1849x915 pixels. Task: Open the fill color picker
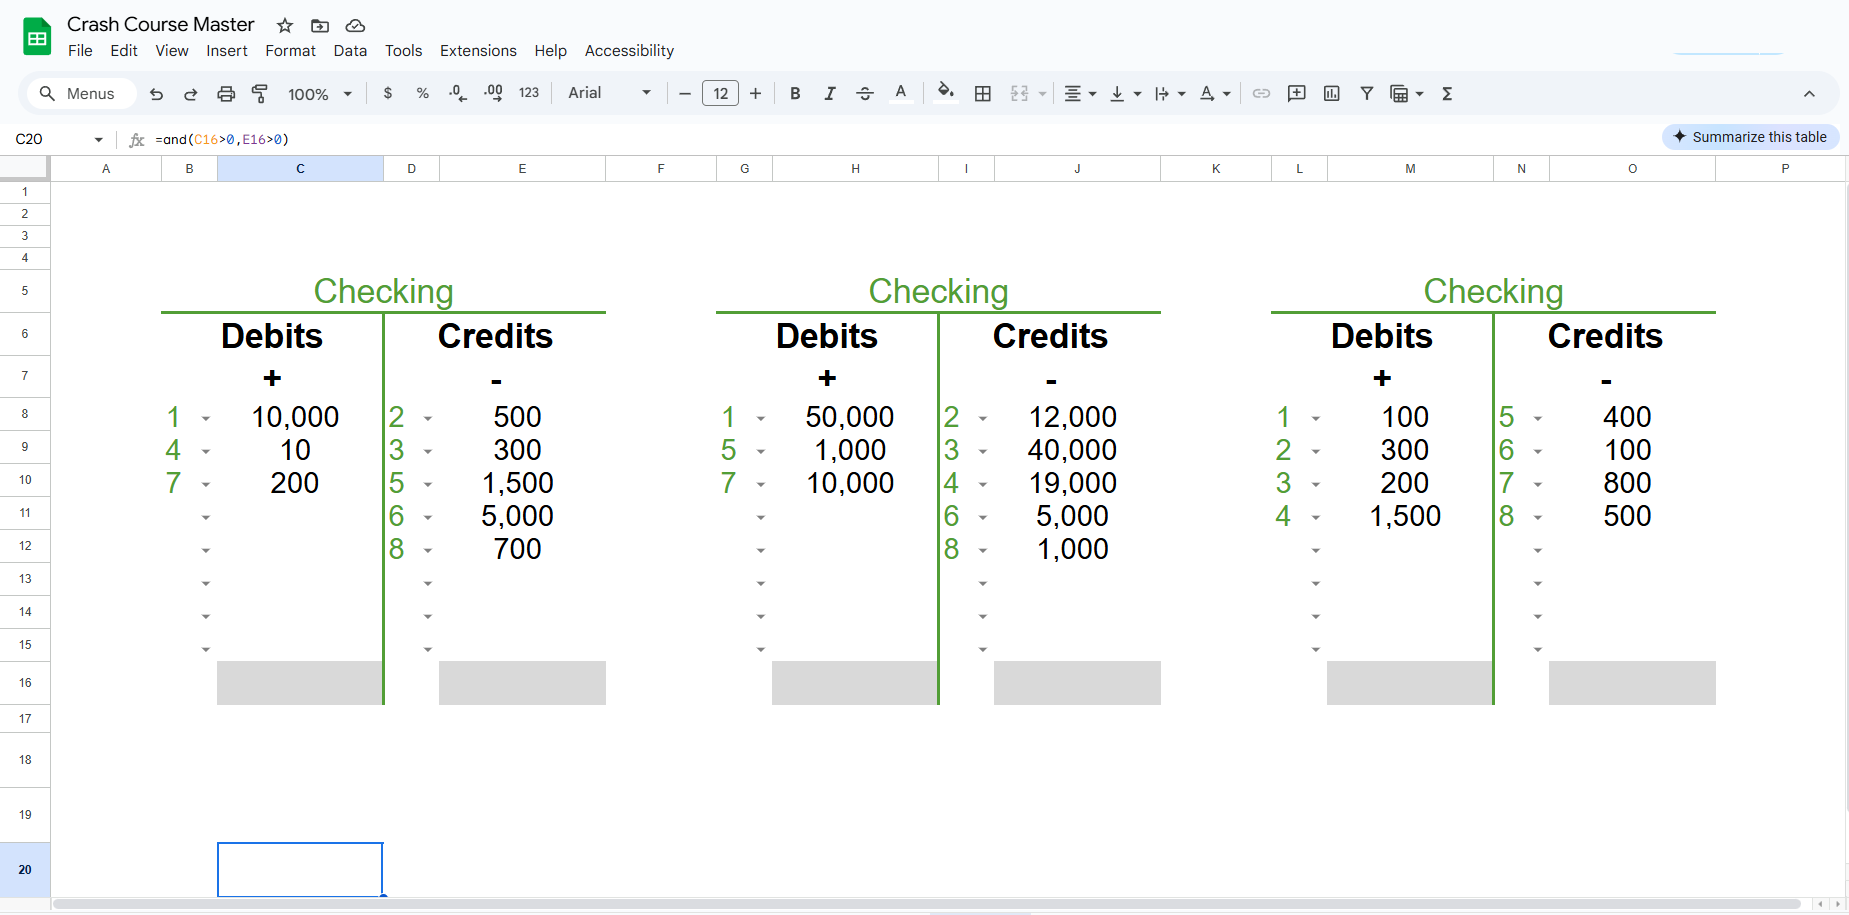tap(945, 94)
